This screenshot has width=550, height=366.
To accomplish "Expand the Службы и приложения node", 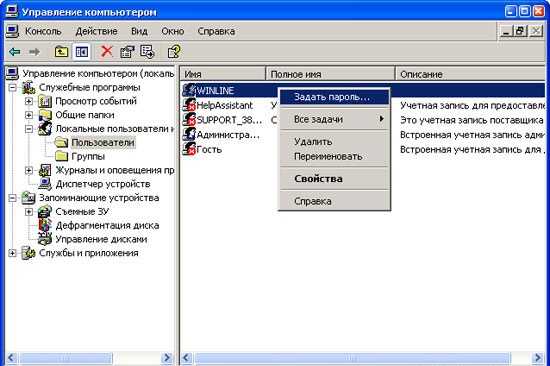I will (12, 253).
